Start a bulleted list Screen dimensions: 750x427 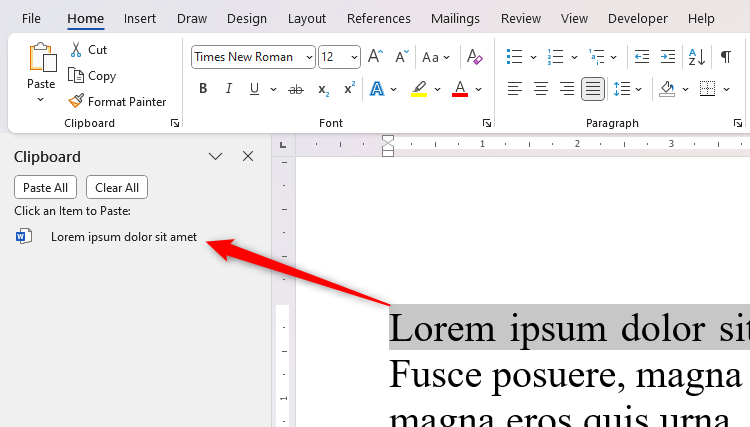514,57
